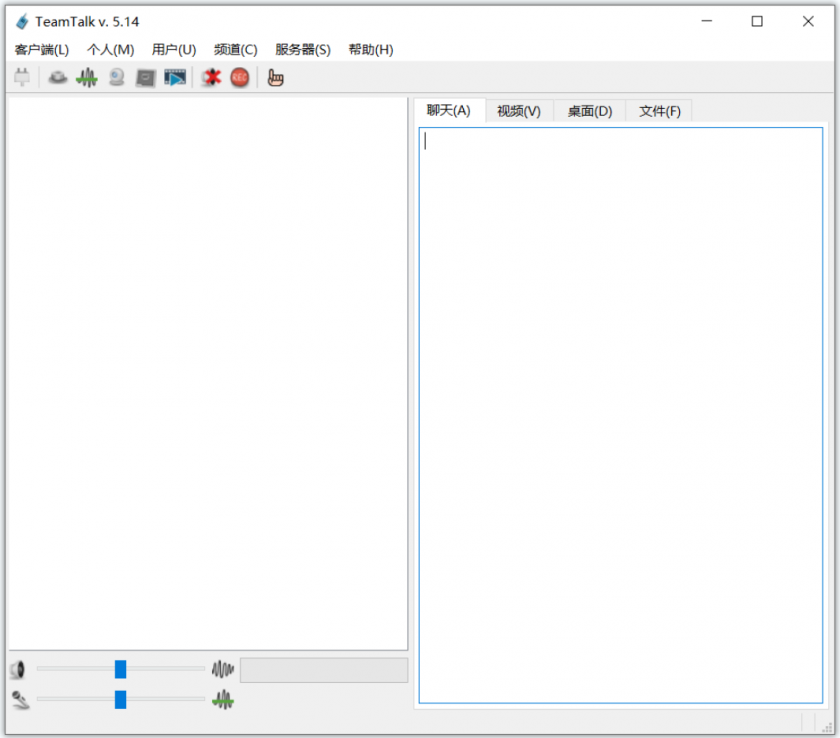Viewport: 840px width, 738px height.
Task: Open the 个人(M) menu
Action: point(110,50)
